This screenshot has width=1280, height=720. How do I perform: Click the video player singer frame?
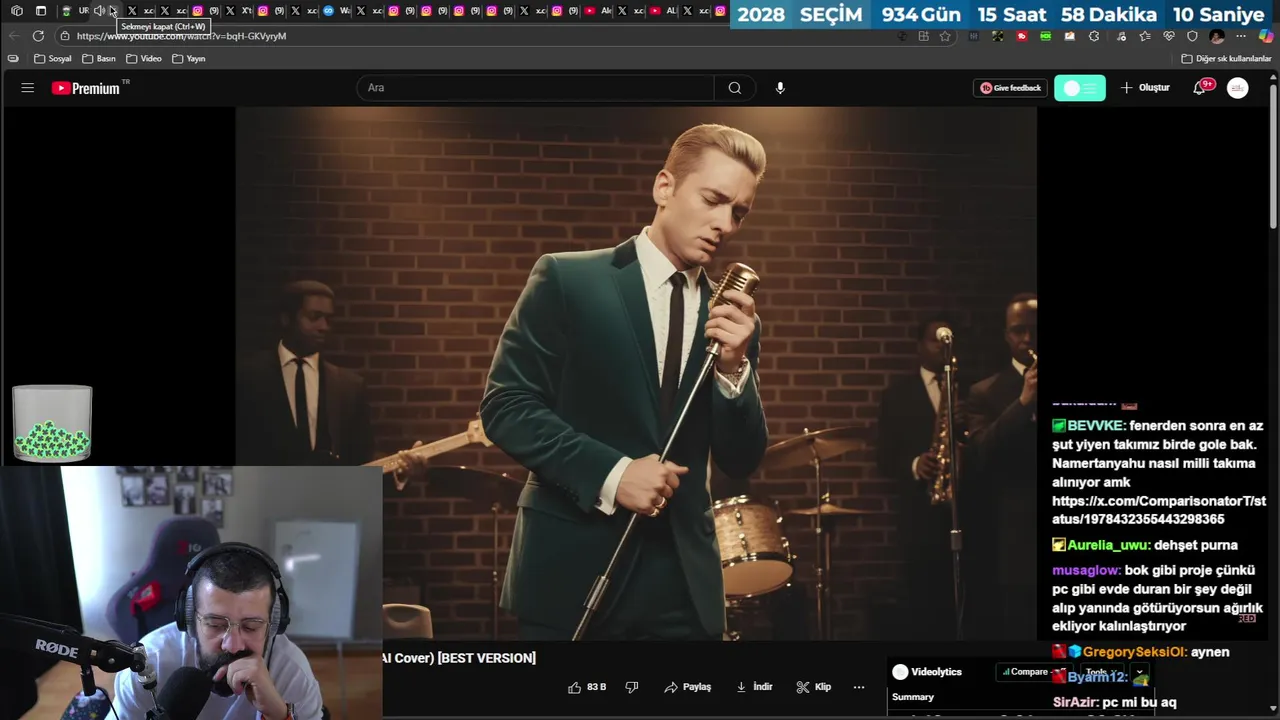point(636,373)
